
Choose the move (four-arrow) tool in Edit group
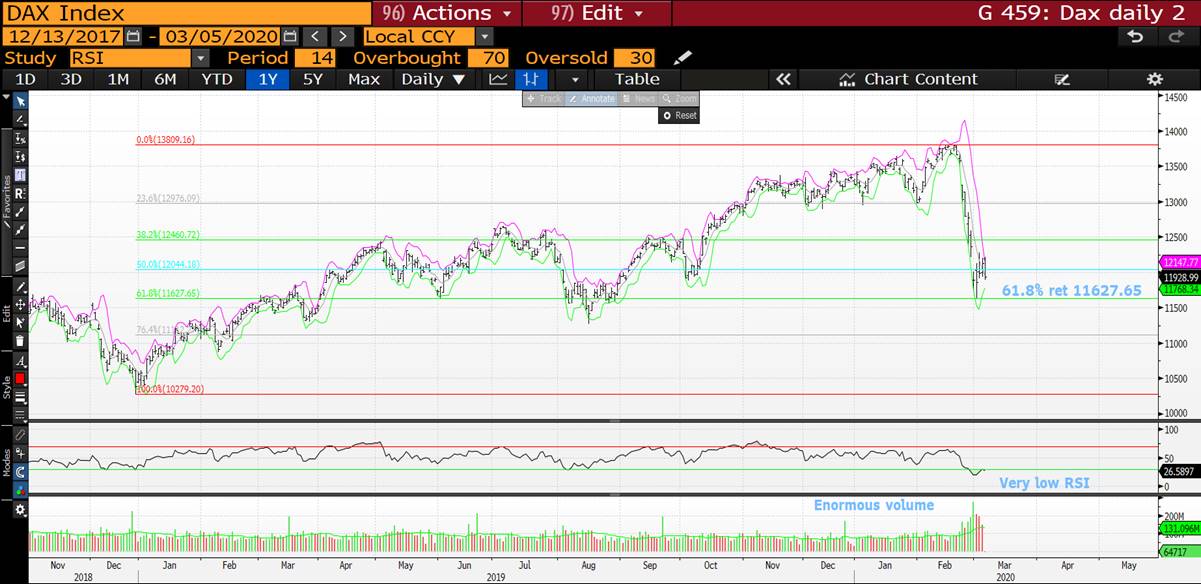[x=20, y=304]
